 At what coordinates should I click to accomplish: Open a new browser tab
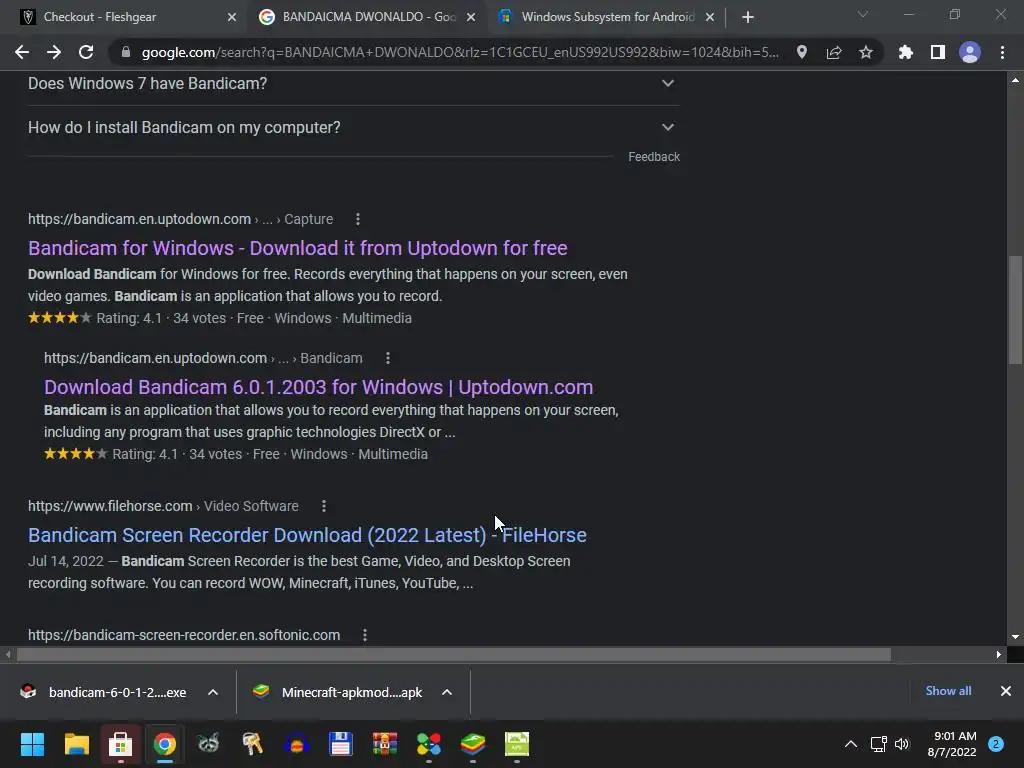pos(748,17)
